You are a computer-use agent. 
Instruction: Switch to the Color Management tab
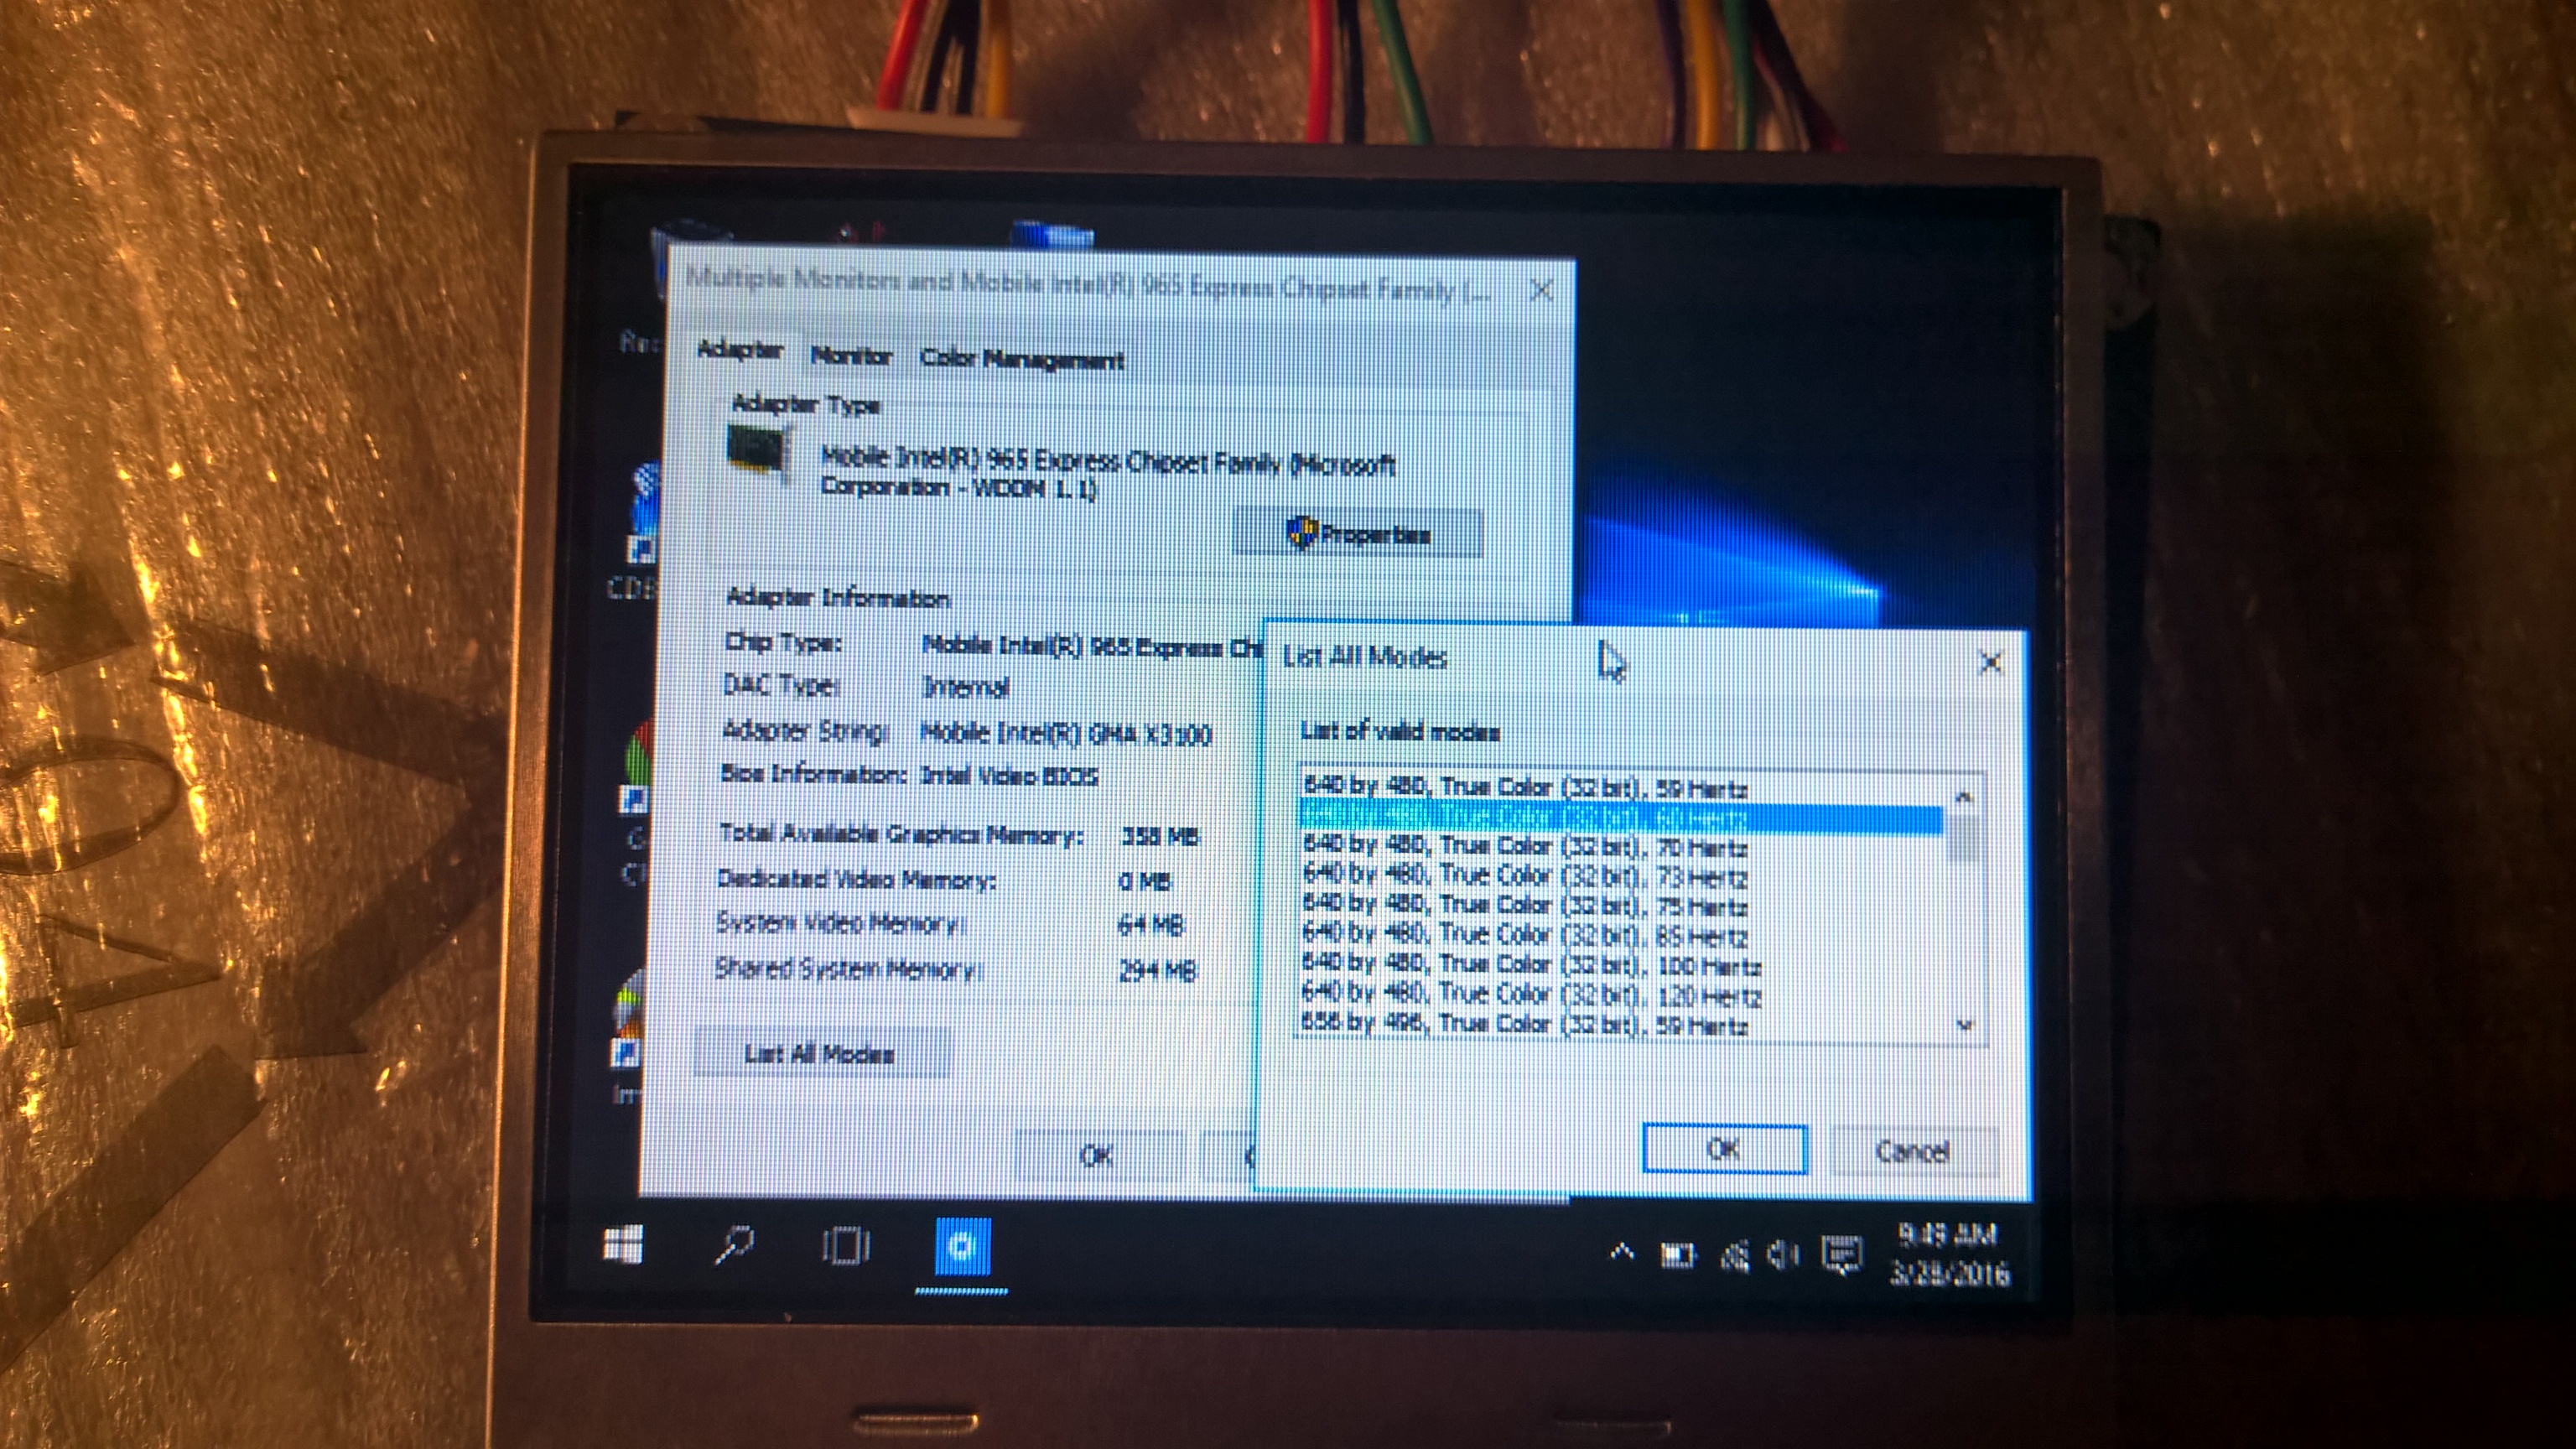click(1022, 359)
